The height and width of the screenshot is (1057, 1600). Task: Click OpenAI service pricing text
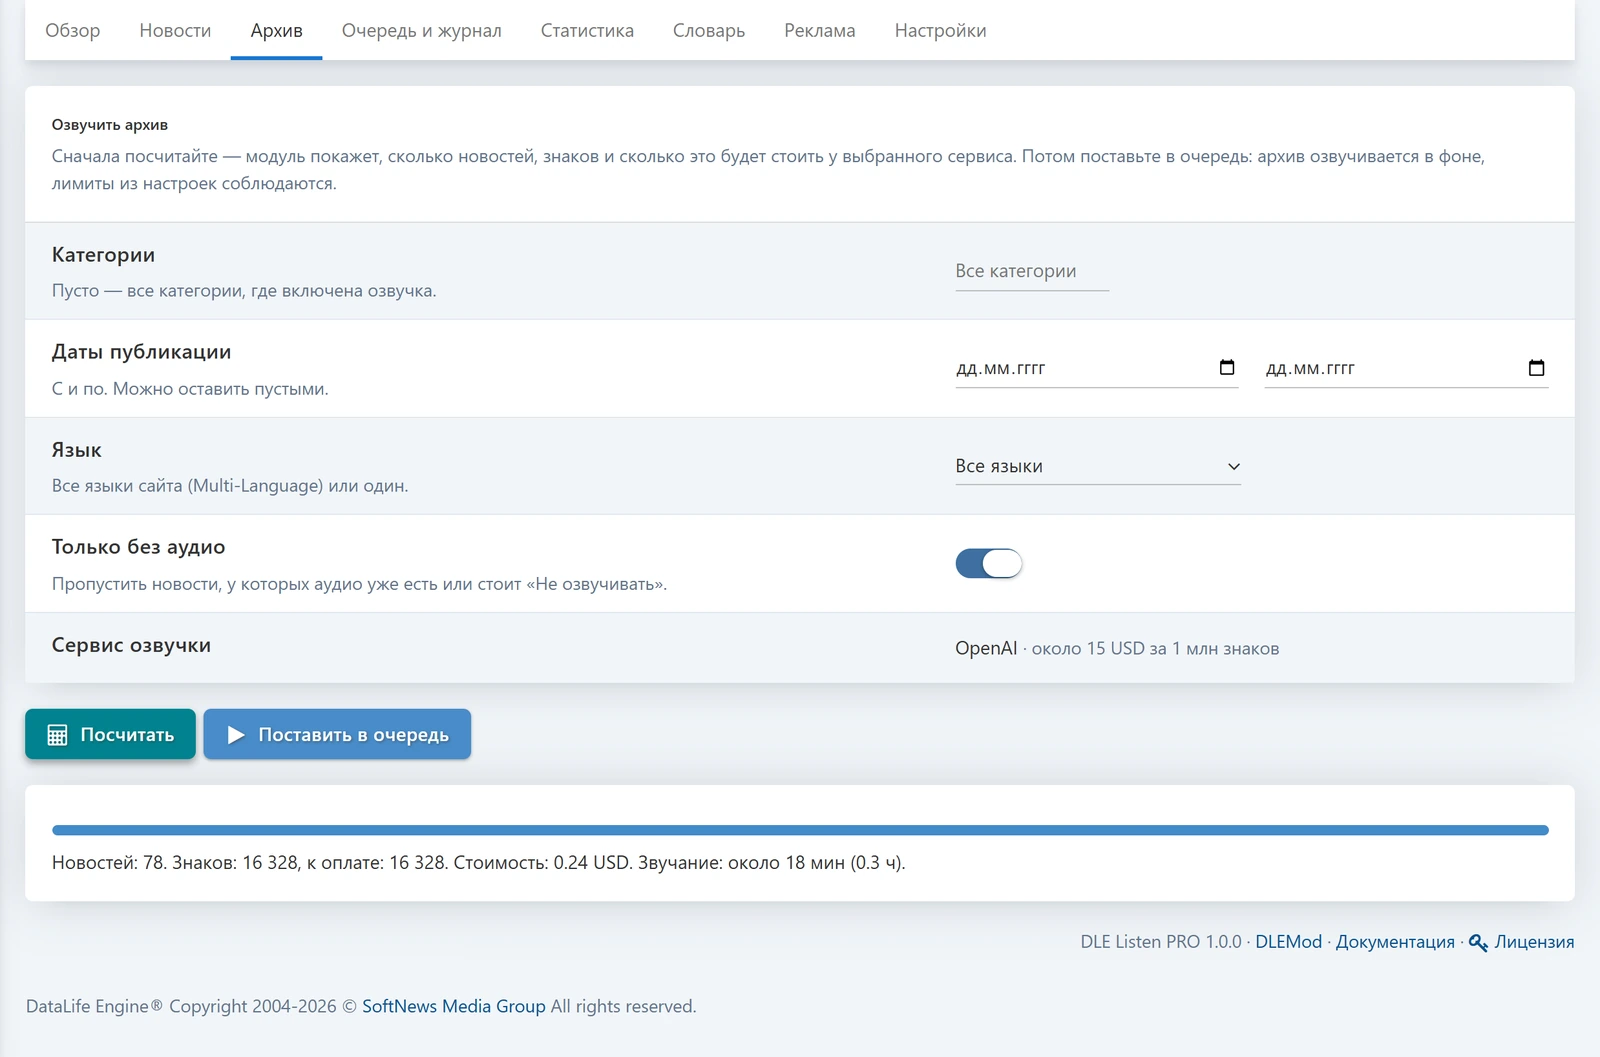click(1117, 648)
